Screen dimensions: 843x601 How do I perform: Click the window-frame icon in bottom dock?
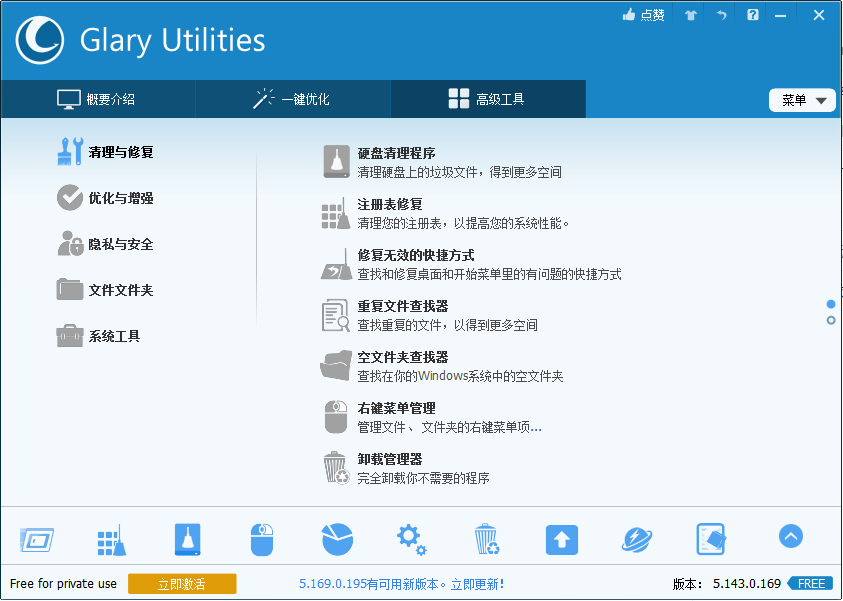coord(37,540)
